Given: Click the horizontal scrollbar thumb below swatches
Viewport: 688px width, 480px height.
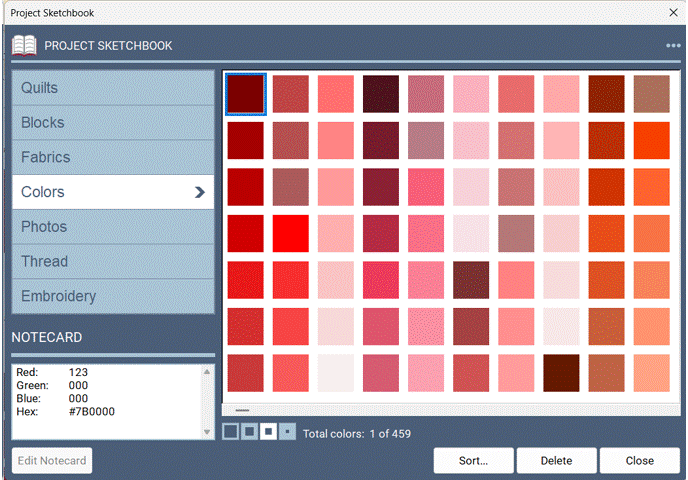Looking at the screenshot, I should pos(243,410).
